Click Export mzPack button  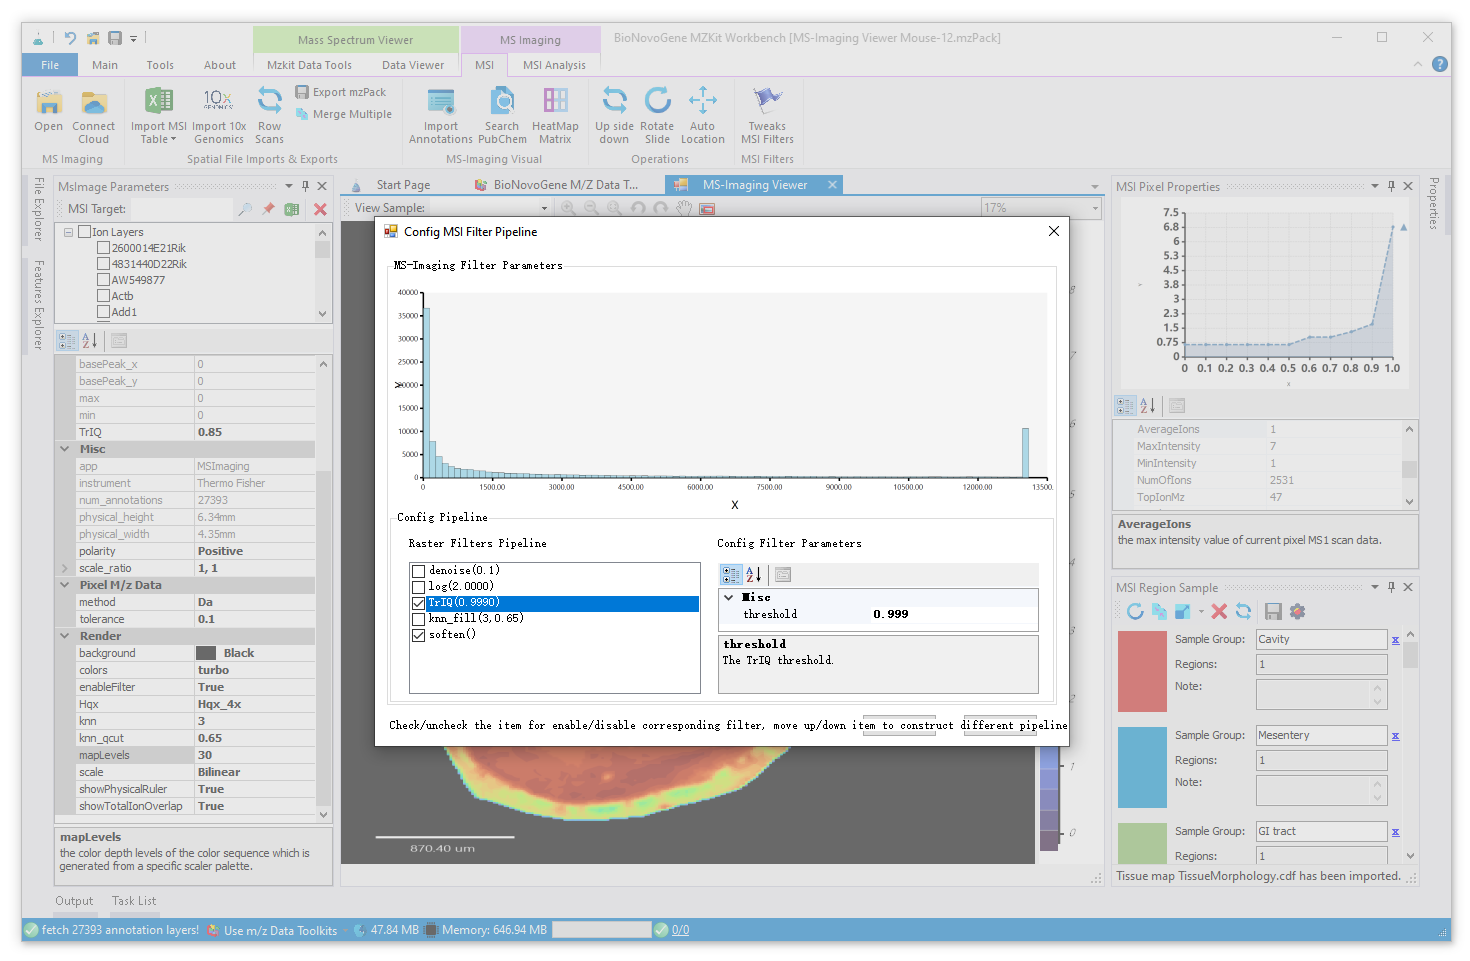340,92
